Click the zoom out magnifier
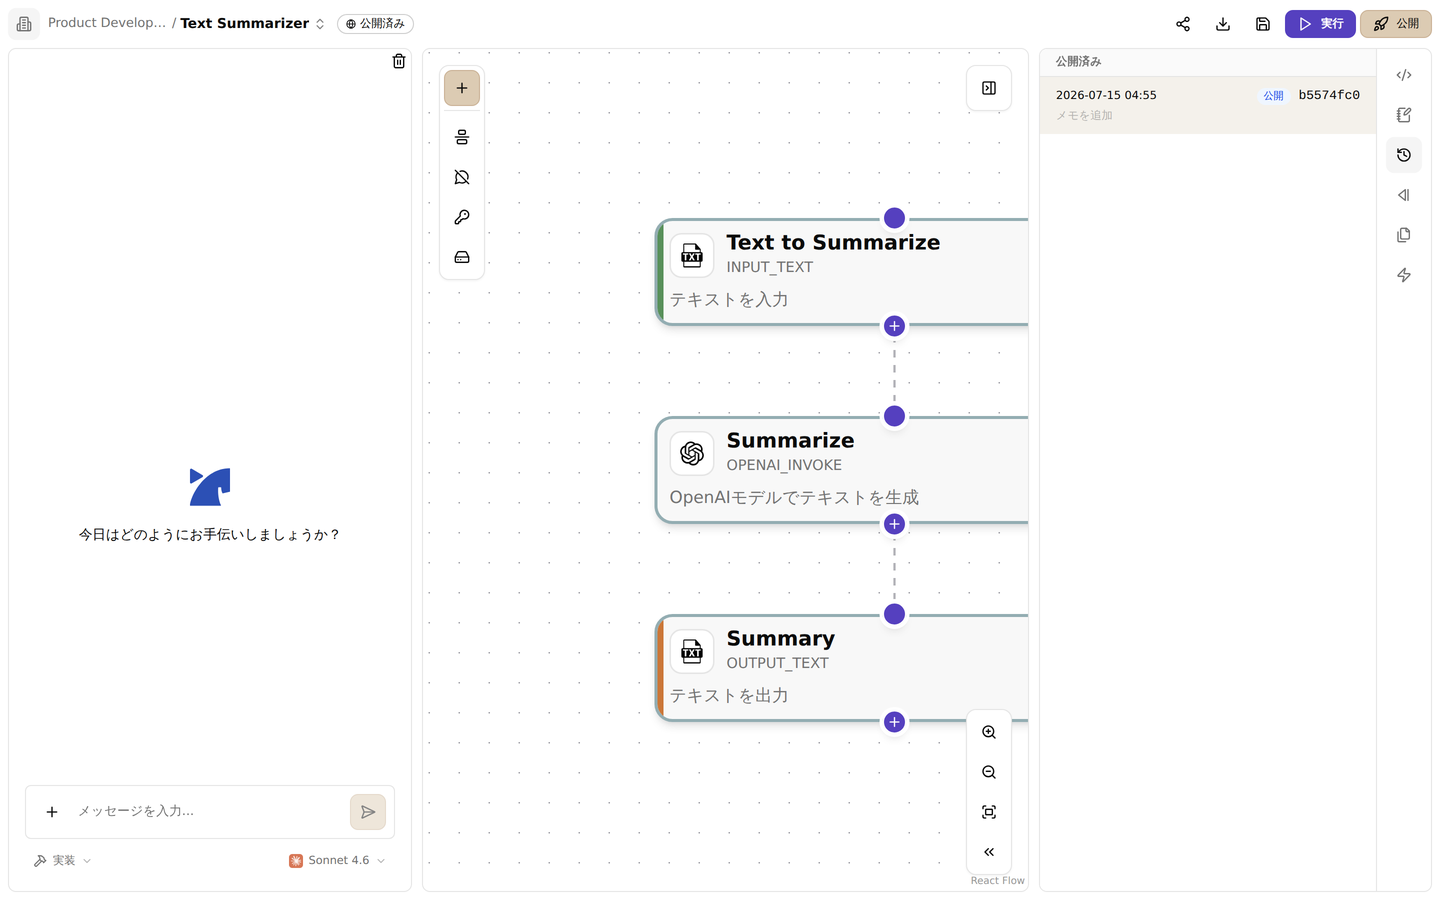The image size is (1440, 900). point(989,772)
